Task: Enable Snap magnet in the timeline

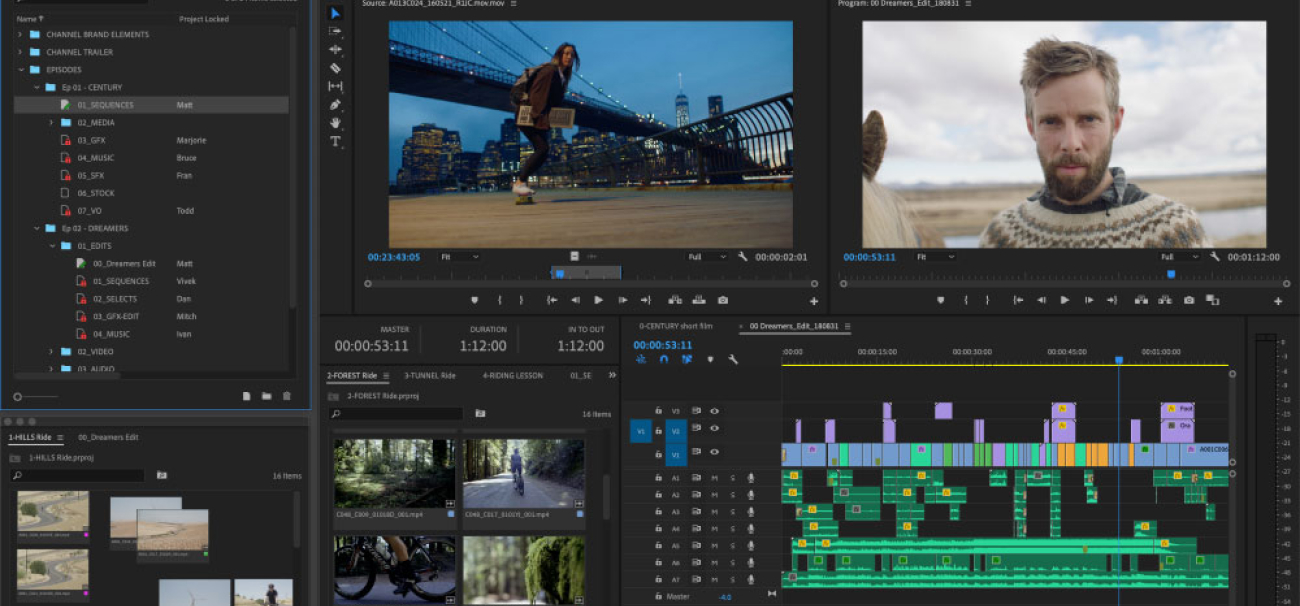Action: point(663,359)
